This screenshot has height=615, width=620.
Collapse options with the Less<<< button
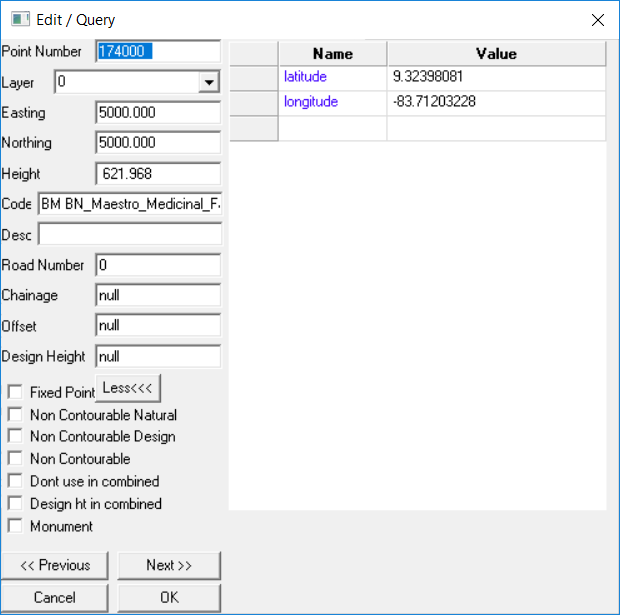point(129,388)
